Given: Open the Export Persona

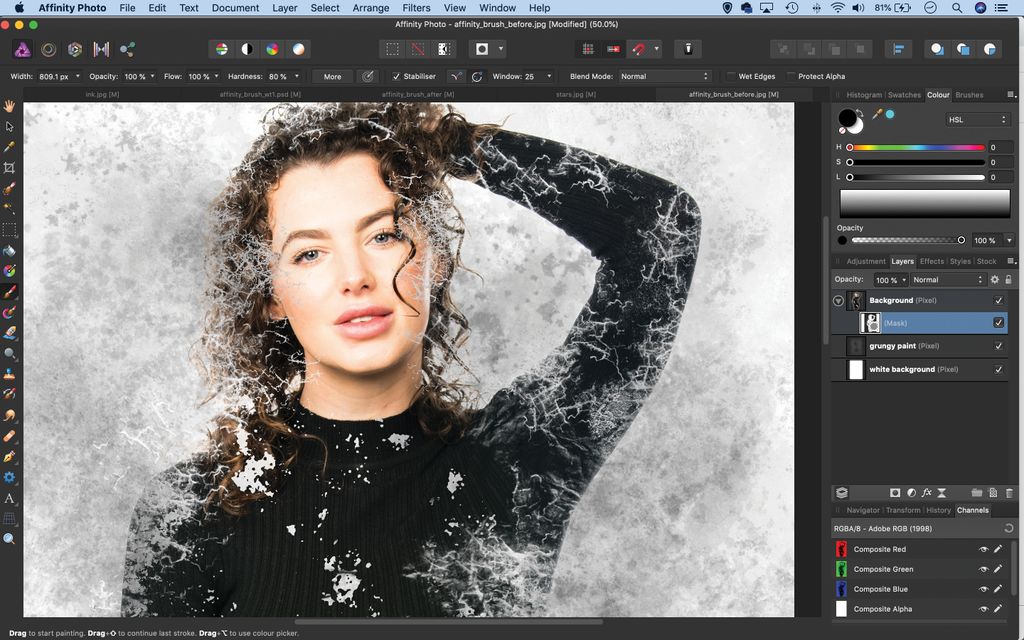Looking at the screenshot, I should tap(127, 48).
